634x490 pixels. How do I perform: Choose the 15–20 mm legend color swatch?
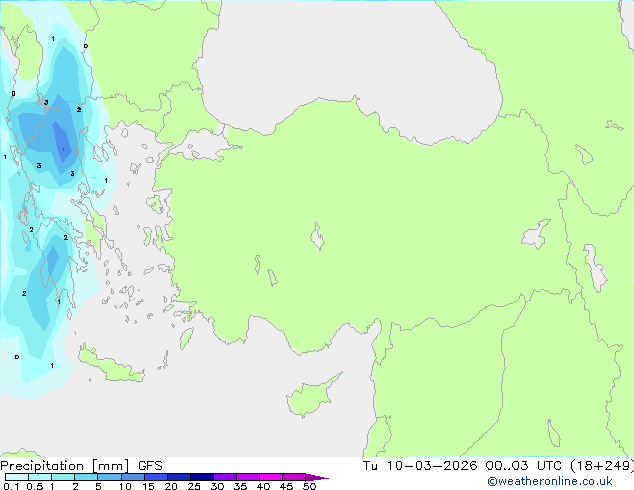pyautogui.click(x=155, y=477)
